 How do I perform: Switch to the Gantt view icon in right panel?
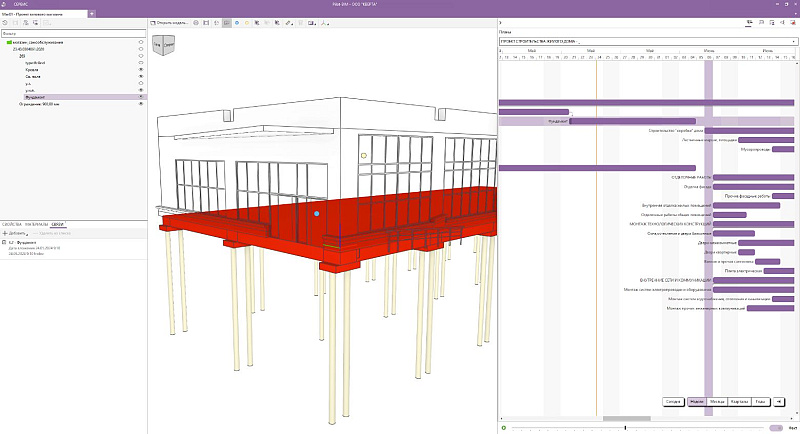748,23
